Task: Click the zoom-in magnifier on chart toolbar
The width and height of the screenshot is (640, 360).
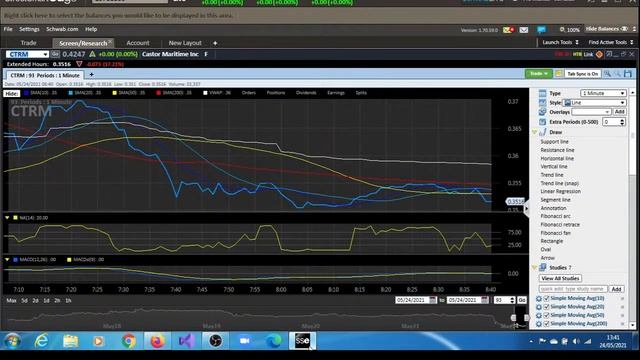Action: (x=607, y=73)
